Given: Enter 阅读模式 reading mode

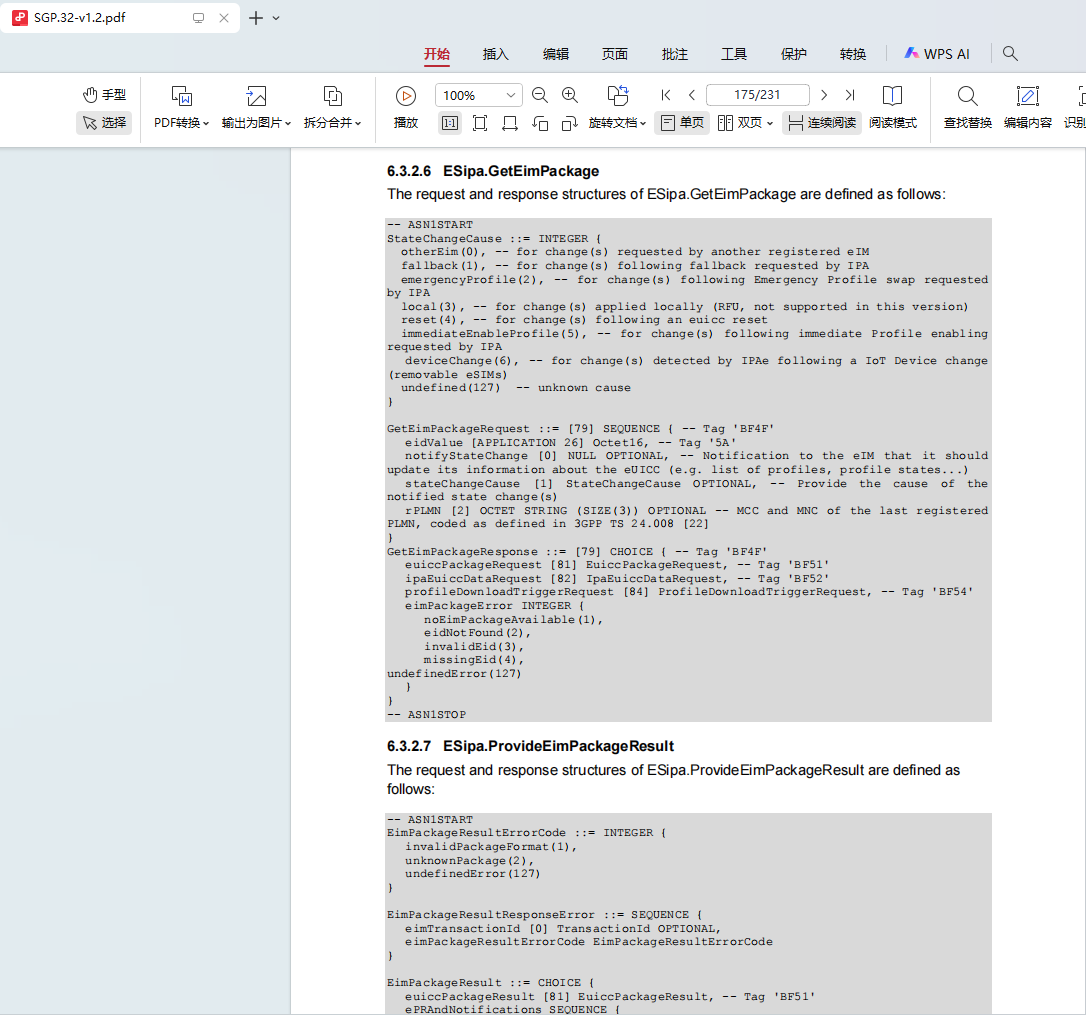Looking at the screenshot, I should click(893, 107).
